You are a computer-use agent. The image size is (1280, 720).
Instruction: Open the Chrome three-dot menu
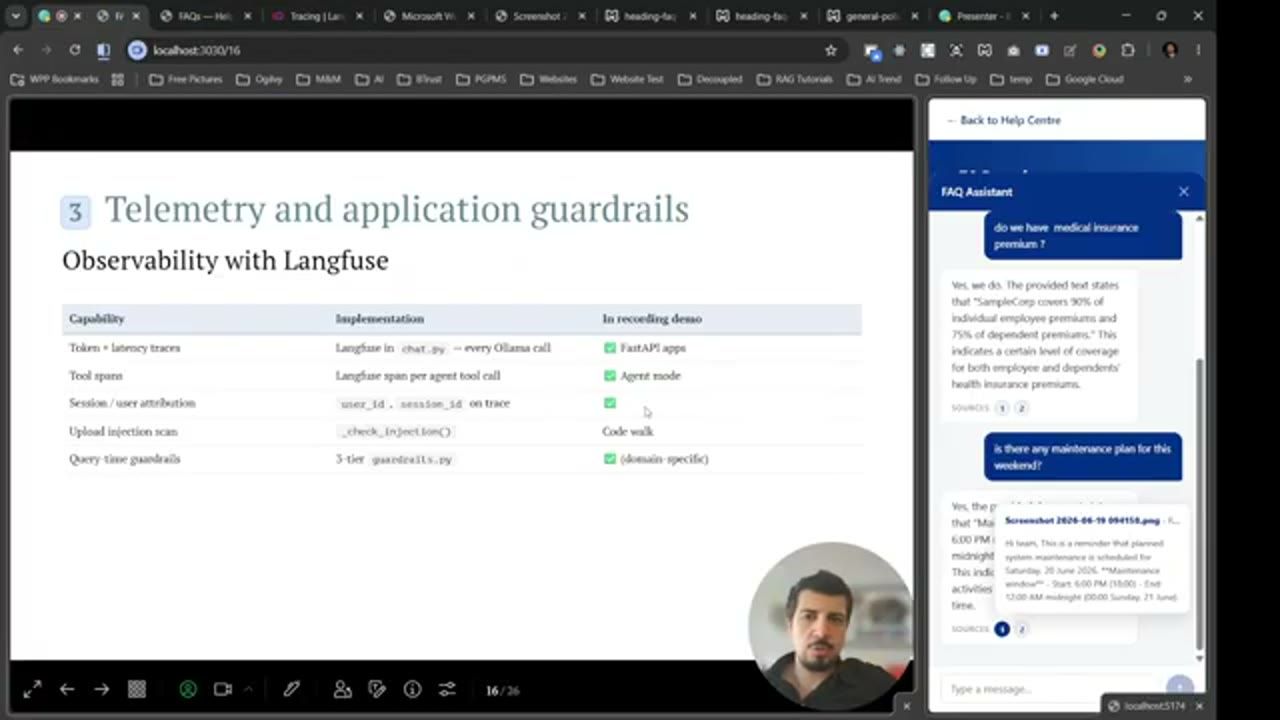(1198, 50)
